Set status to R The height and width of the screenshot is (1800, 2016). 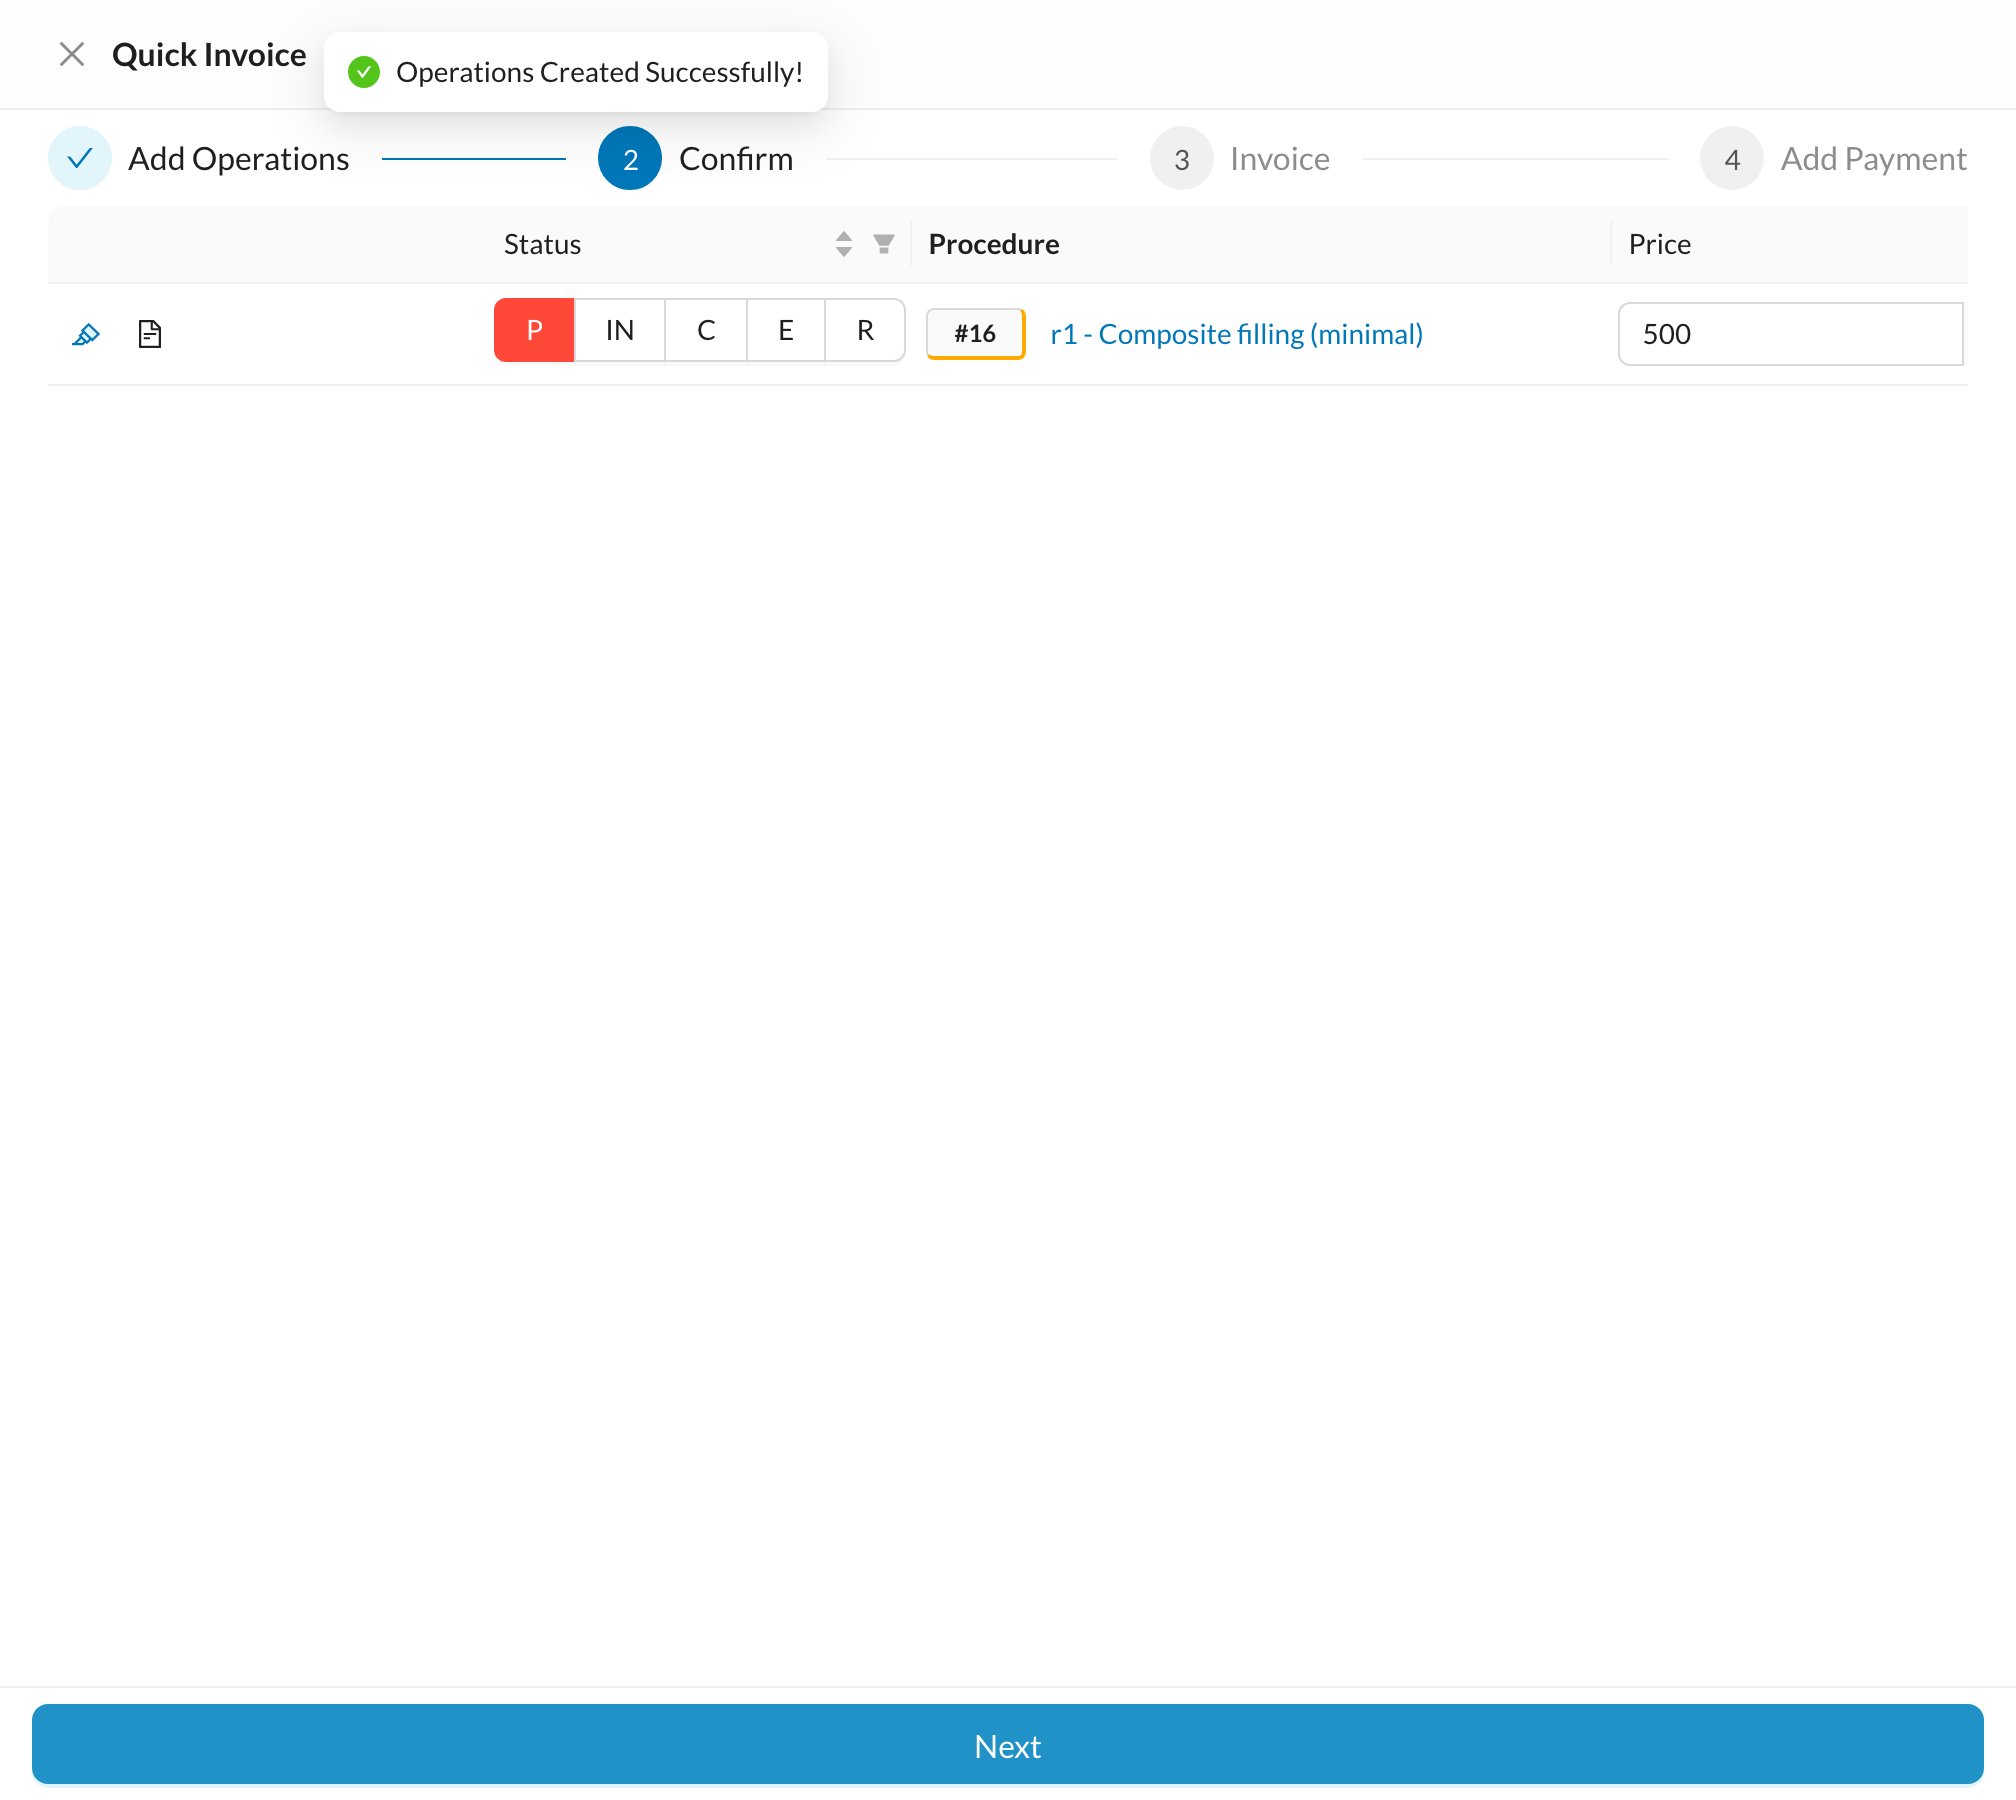pos(865,330)
